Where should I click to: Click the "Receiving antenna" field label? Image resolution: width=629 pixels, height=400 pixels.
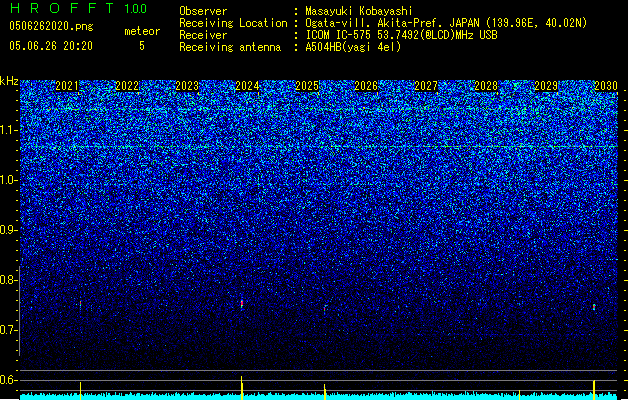click(230, 47)
